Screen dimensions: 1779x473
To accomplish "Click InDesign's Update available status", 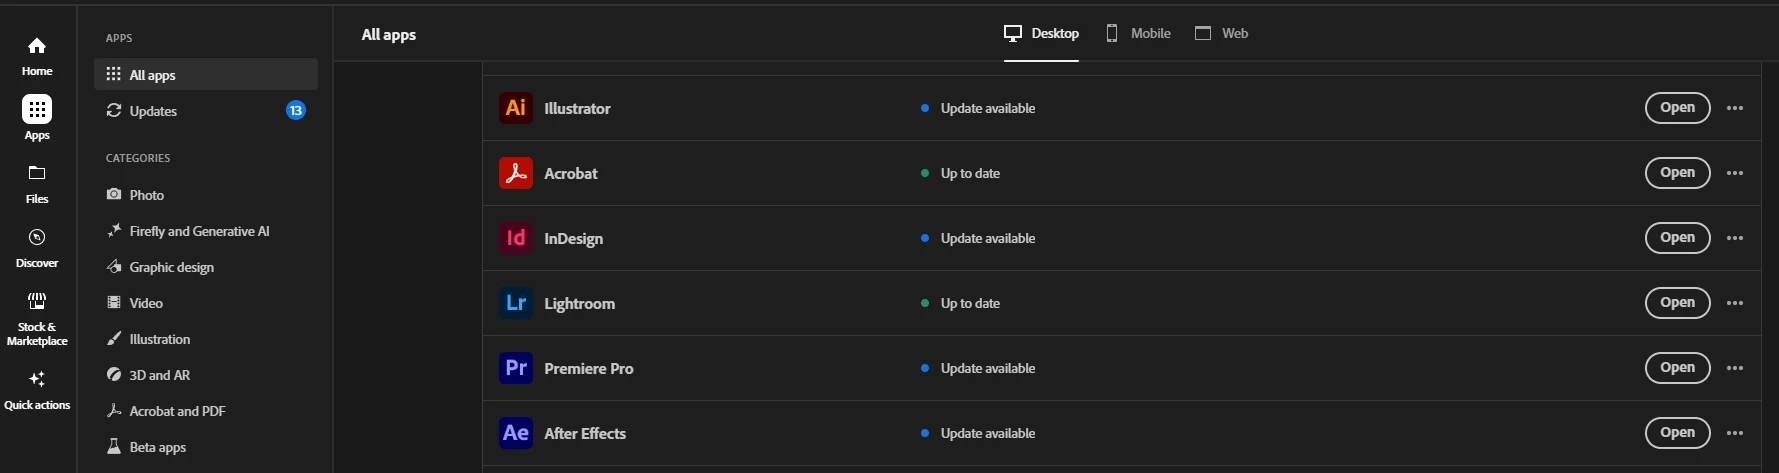I will (x=978, y=238).
